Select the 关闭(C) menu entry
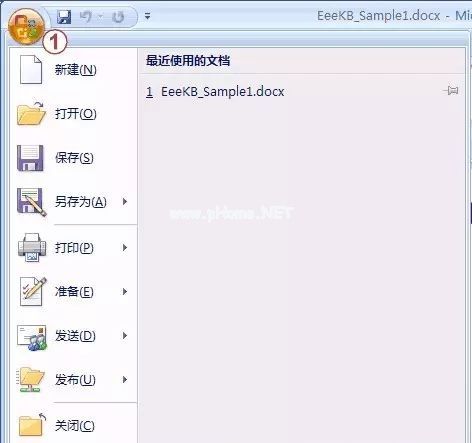The width and height of the screenshot is (472, 443). tap(72, 425)
